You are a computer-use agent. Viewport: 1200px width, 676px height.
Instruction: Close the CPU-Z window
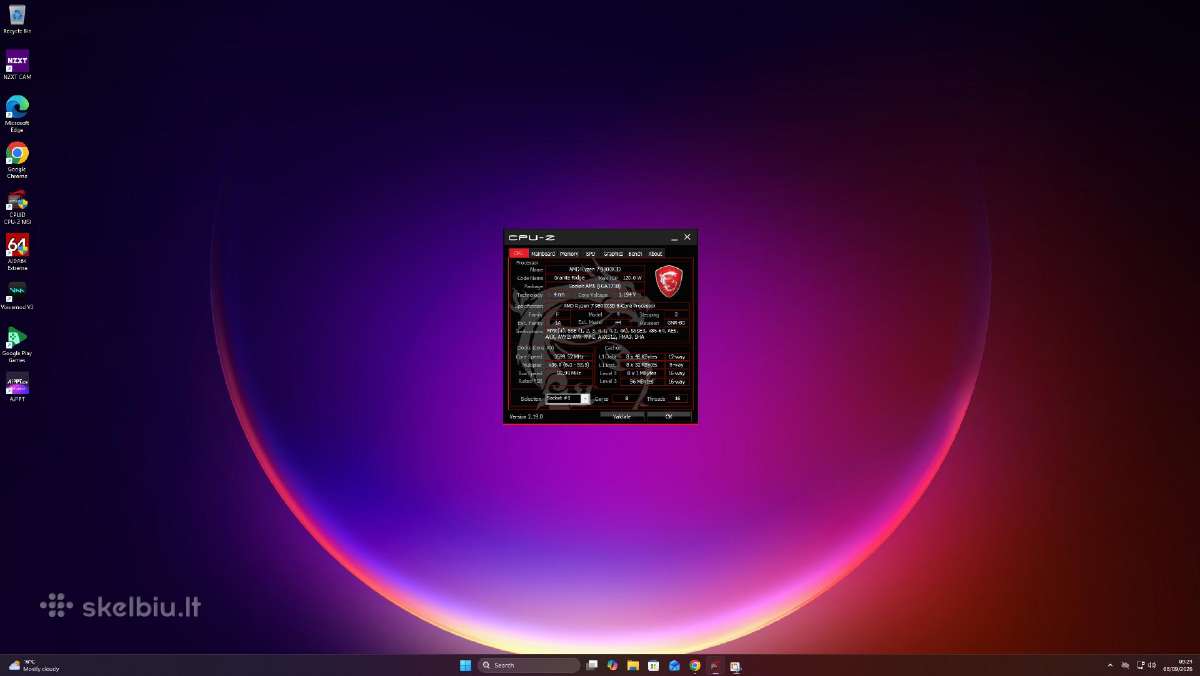coord(687,237)
